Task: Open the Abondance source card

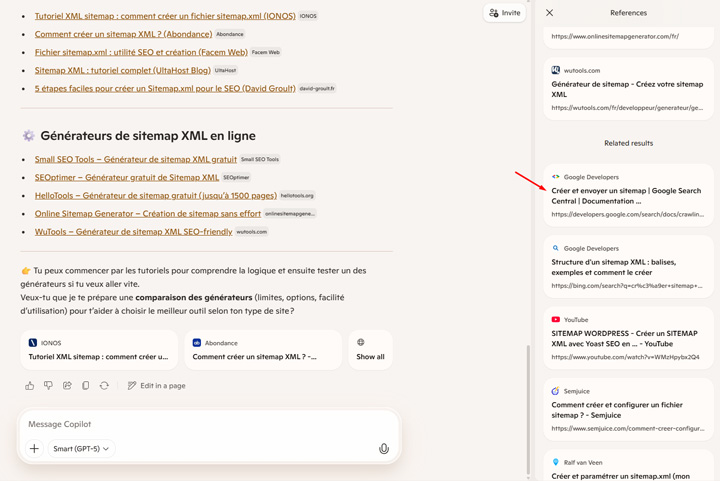Action: point(262,349)
